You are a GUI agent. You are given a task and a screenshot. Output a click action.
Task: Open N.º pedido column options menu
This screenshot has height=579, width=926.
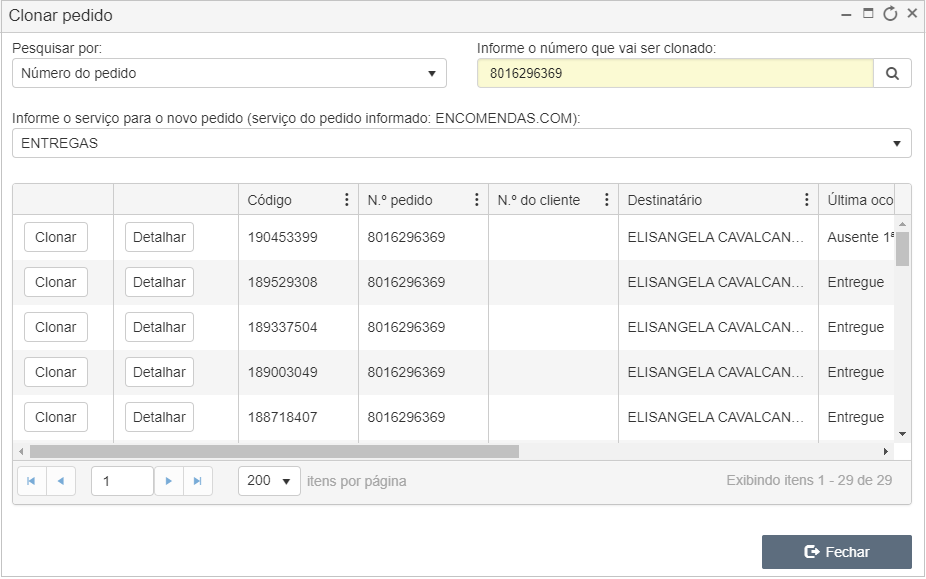pyautogui.click(x=477, y=200)
